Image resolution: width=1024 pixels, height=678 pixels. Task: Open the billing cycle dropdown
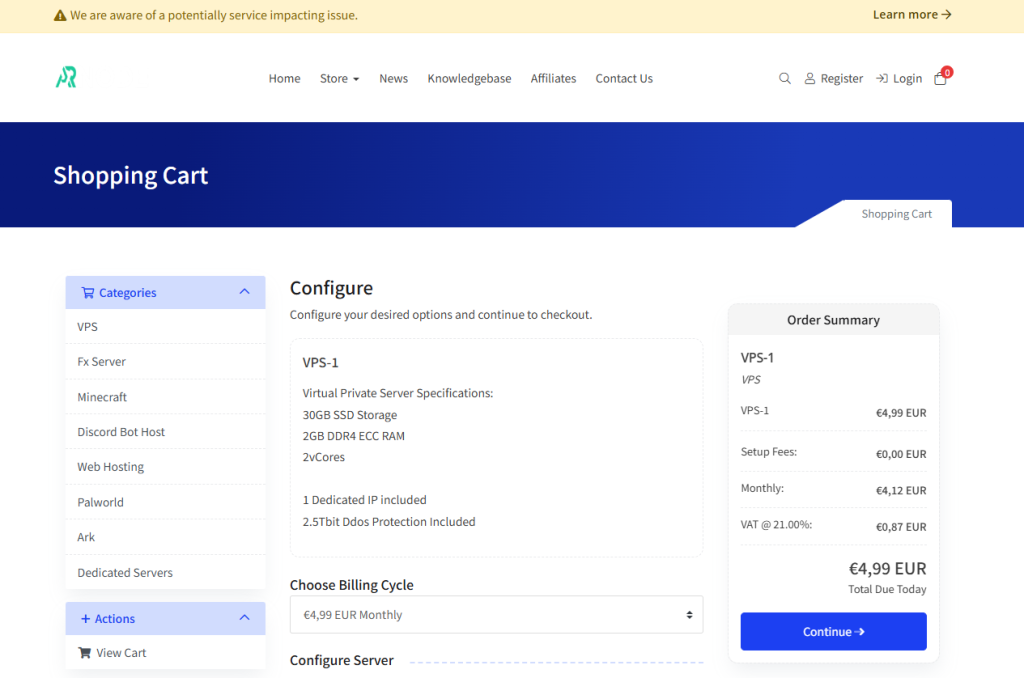(496, 615)
